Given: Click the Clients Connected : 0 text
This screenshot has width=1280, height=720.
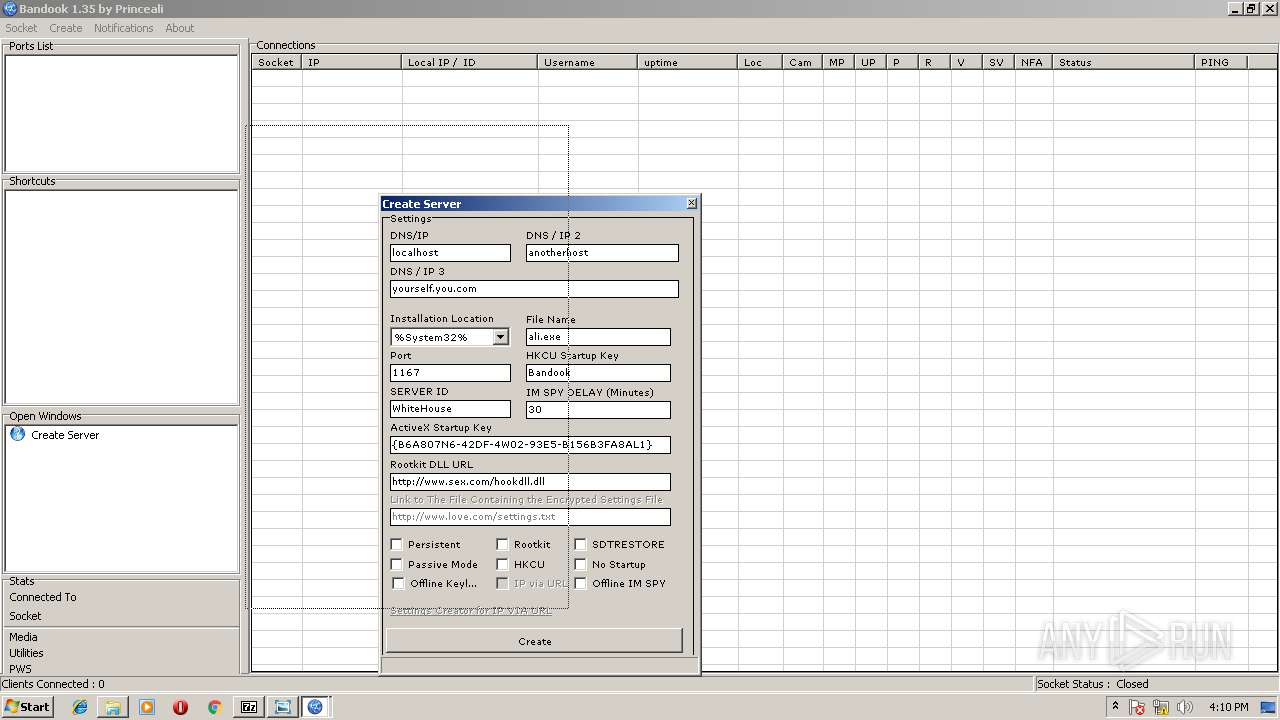Looking at the screenshot, I should (x=53, y=684).
